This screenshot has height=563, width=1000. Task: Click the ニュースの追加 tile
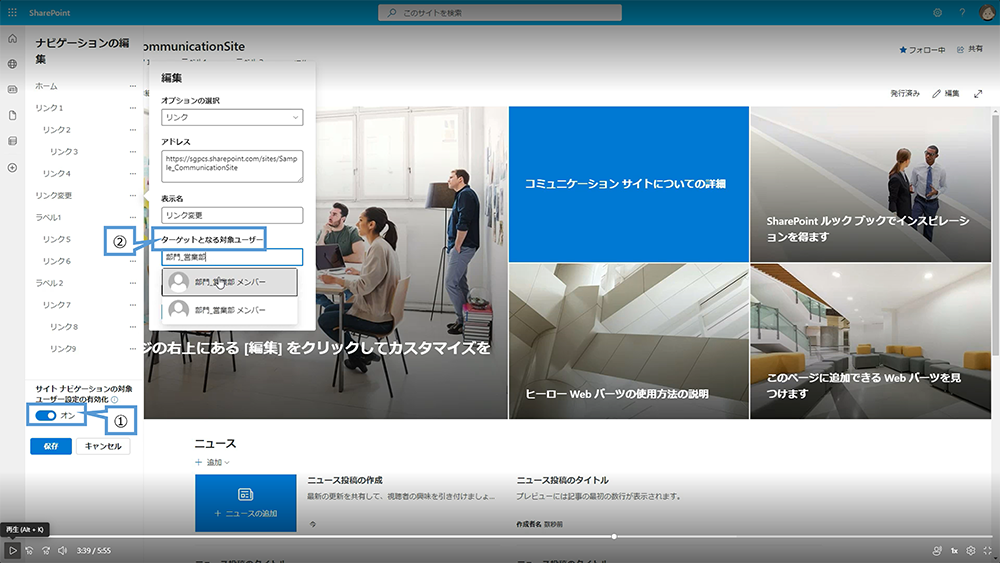tap(246, 503)
